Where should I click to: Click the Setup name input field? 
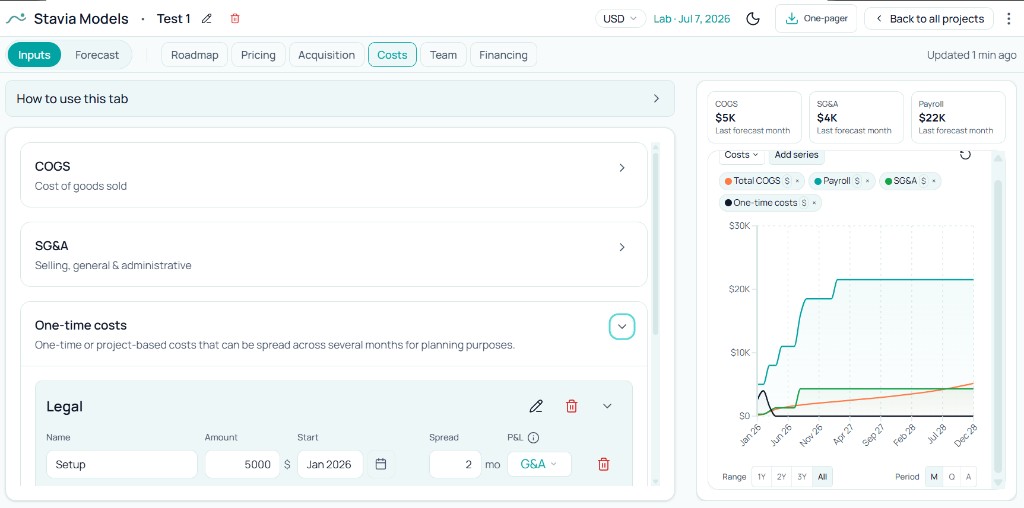click(122, 464)
